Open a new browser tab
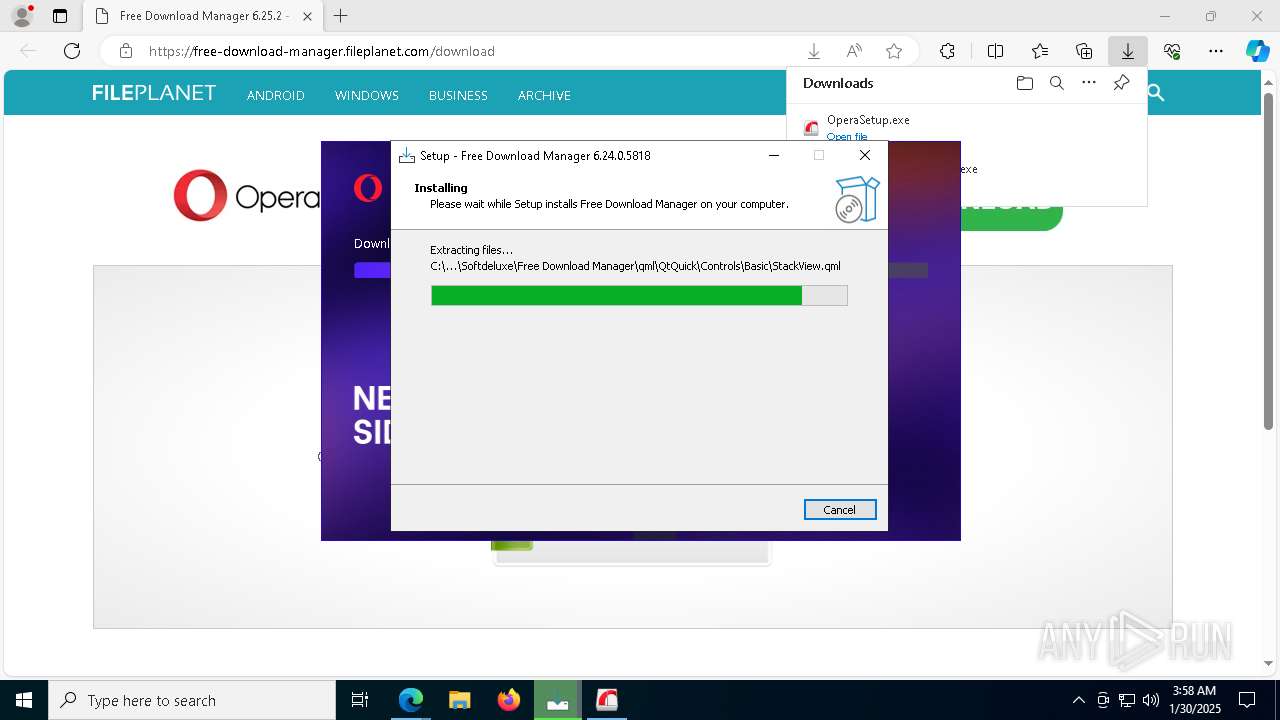The width and height of the screenshot is (1280, 720). pos(341,16)
